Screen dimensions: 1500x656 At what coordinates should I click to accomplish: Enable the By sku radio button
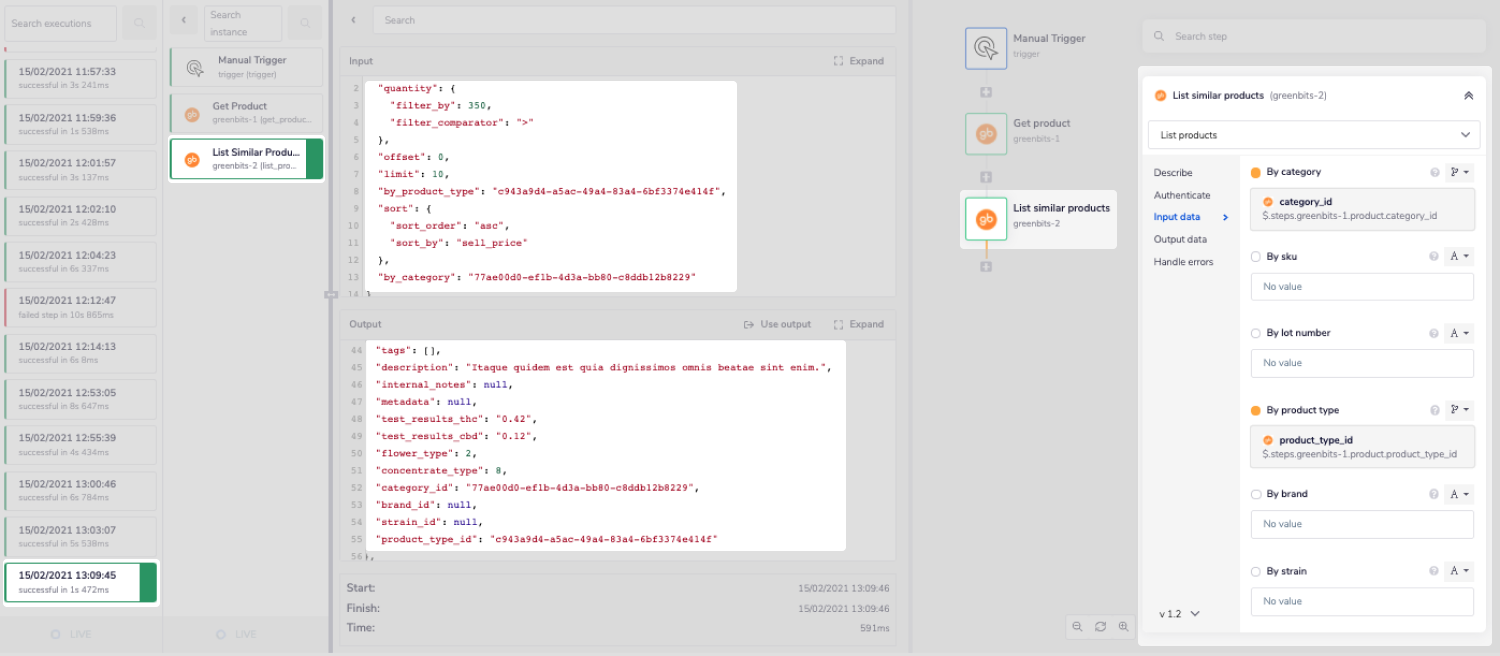[x=1256, y=256]
